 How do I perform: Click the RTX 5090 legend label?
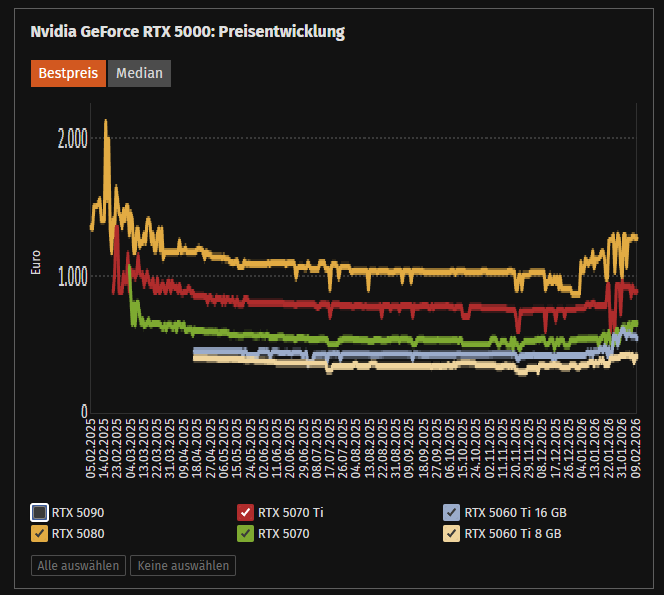tap(78, 512)
